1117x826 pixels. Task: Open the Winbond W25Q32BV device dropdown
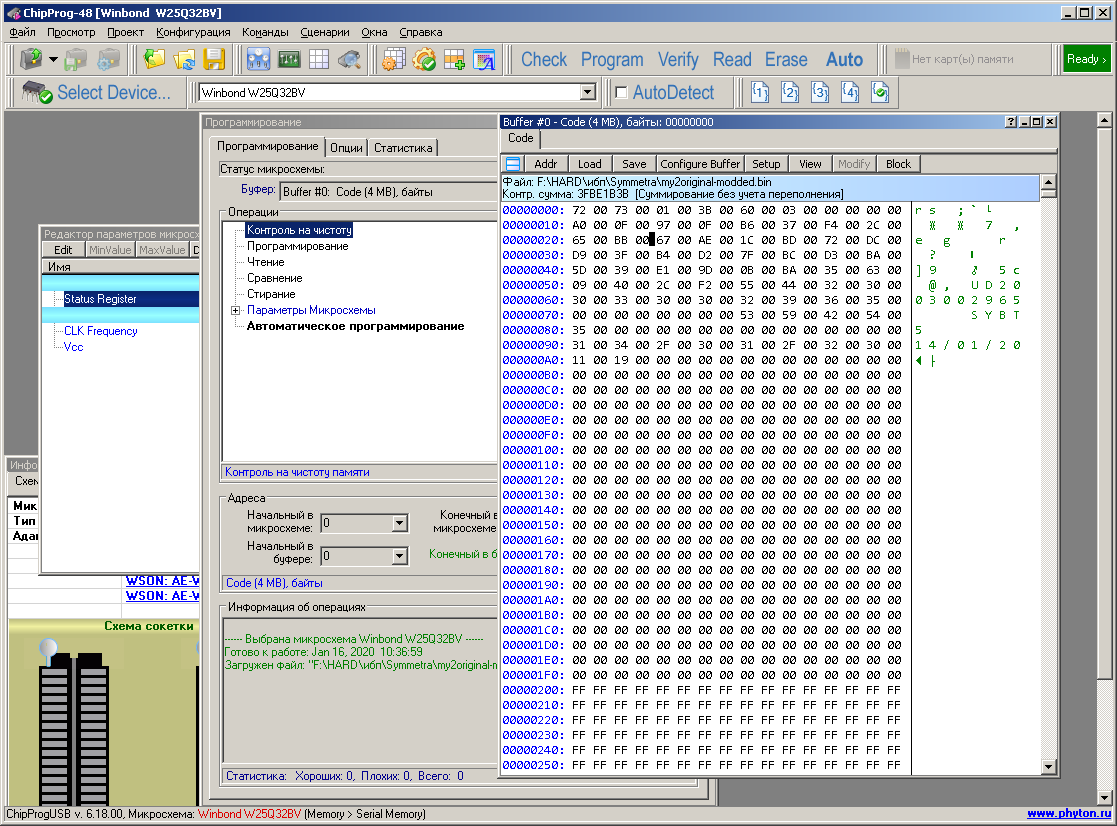click(x=588, y=93)
